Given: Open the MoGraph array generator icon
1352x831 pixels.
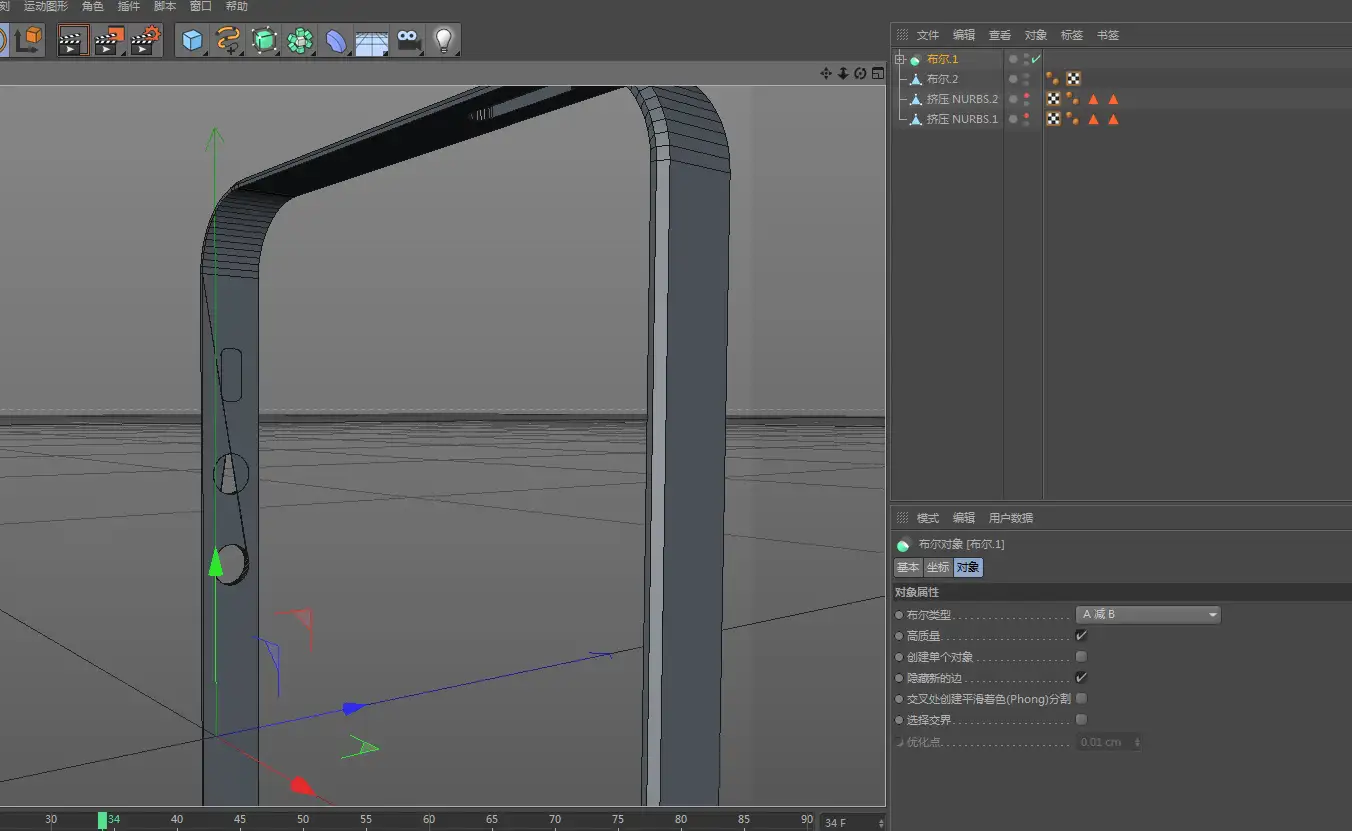Looking at the screenshot, I should (300, 40).
